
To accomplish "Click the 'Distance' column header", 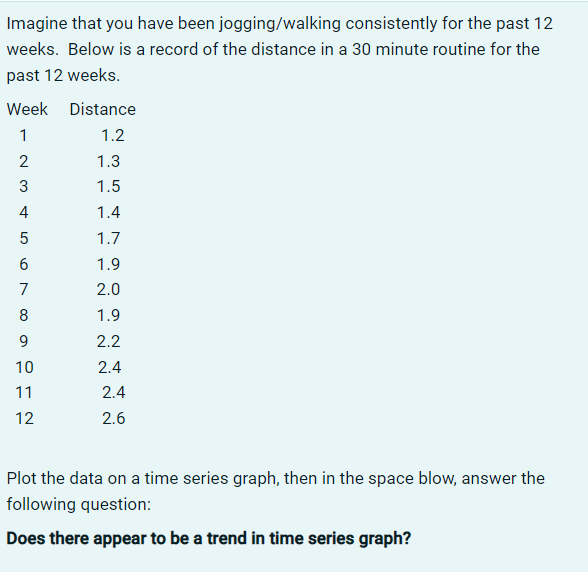I will pos(102,110).
